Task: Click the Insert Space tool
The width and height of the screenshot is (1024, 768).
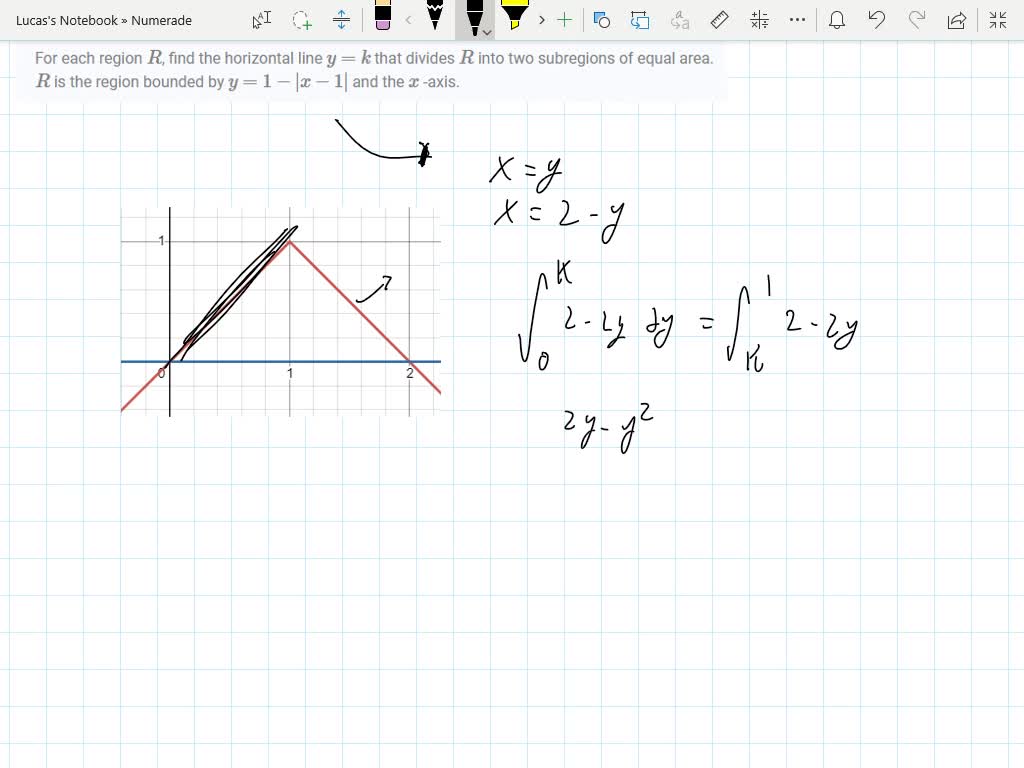Action: click(x=341, y=20)
